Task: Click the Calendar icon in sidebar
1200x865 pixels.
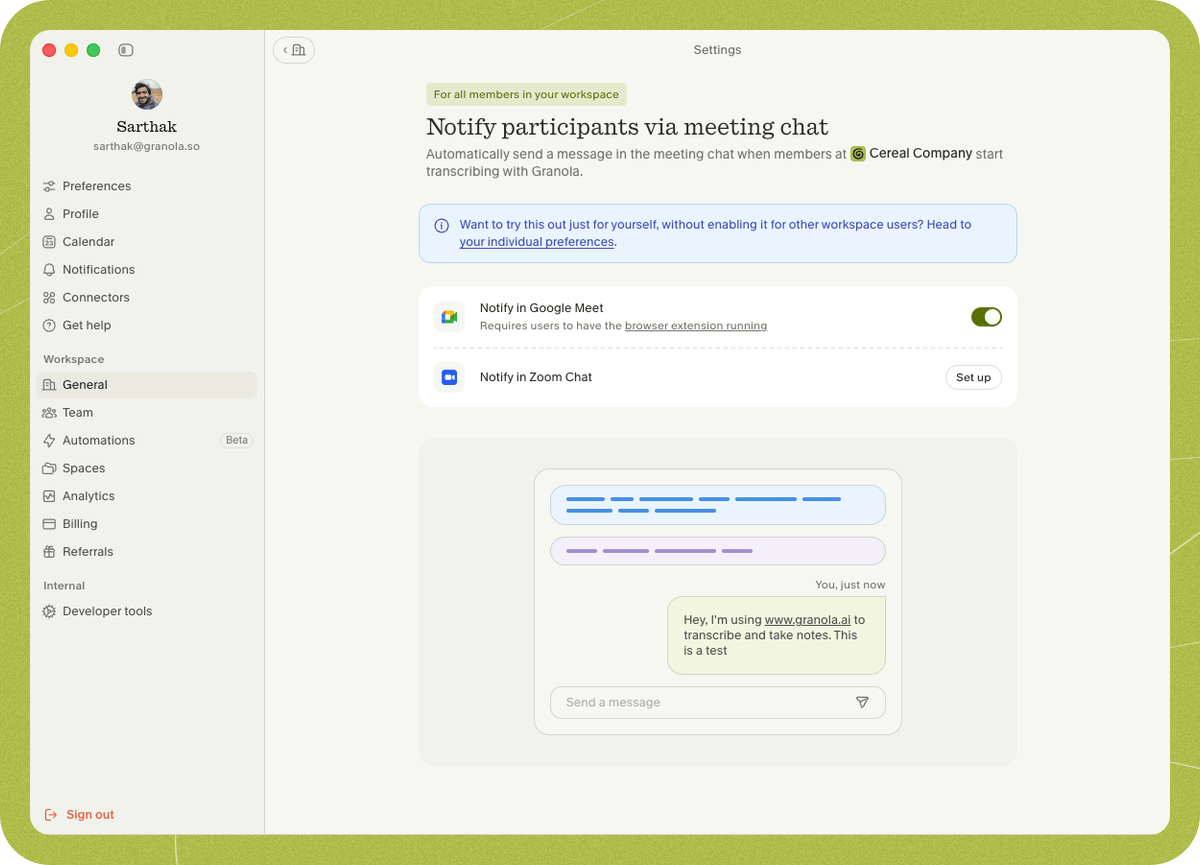Action: 49,242
